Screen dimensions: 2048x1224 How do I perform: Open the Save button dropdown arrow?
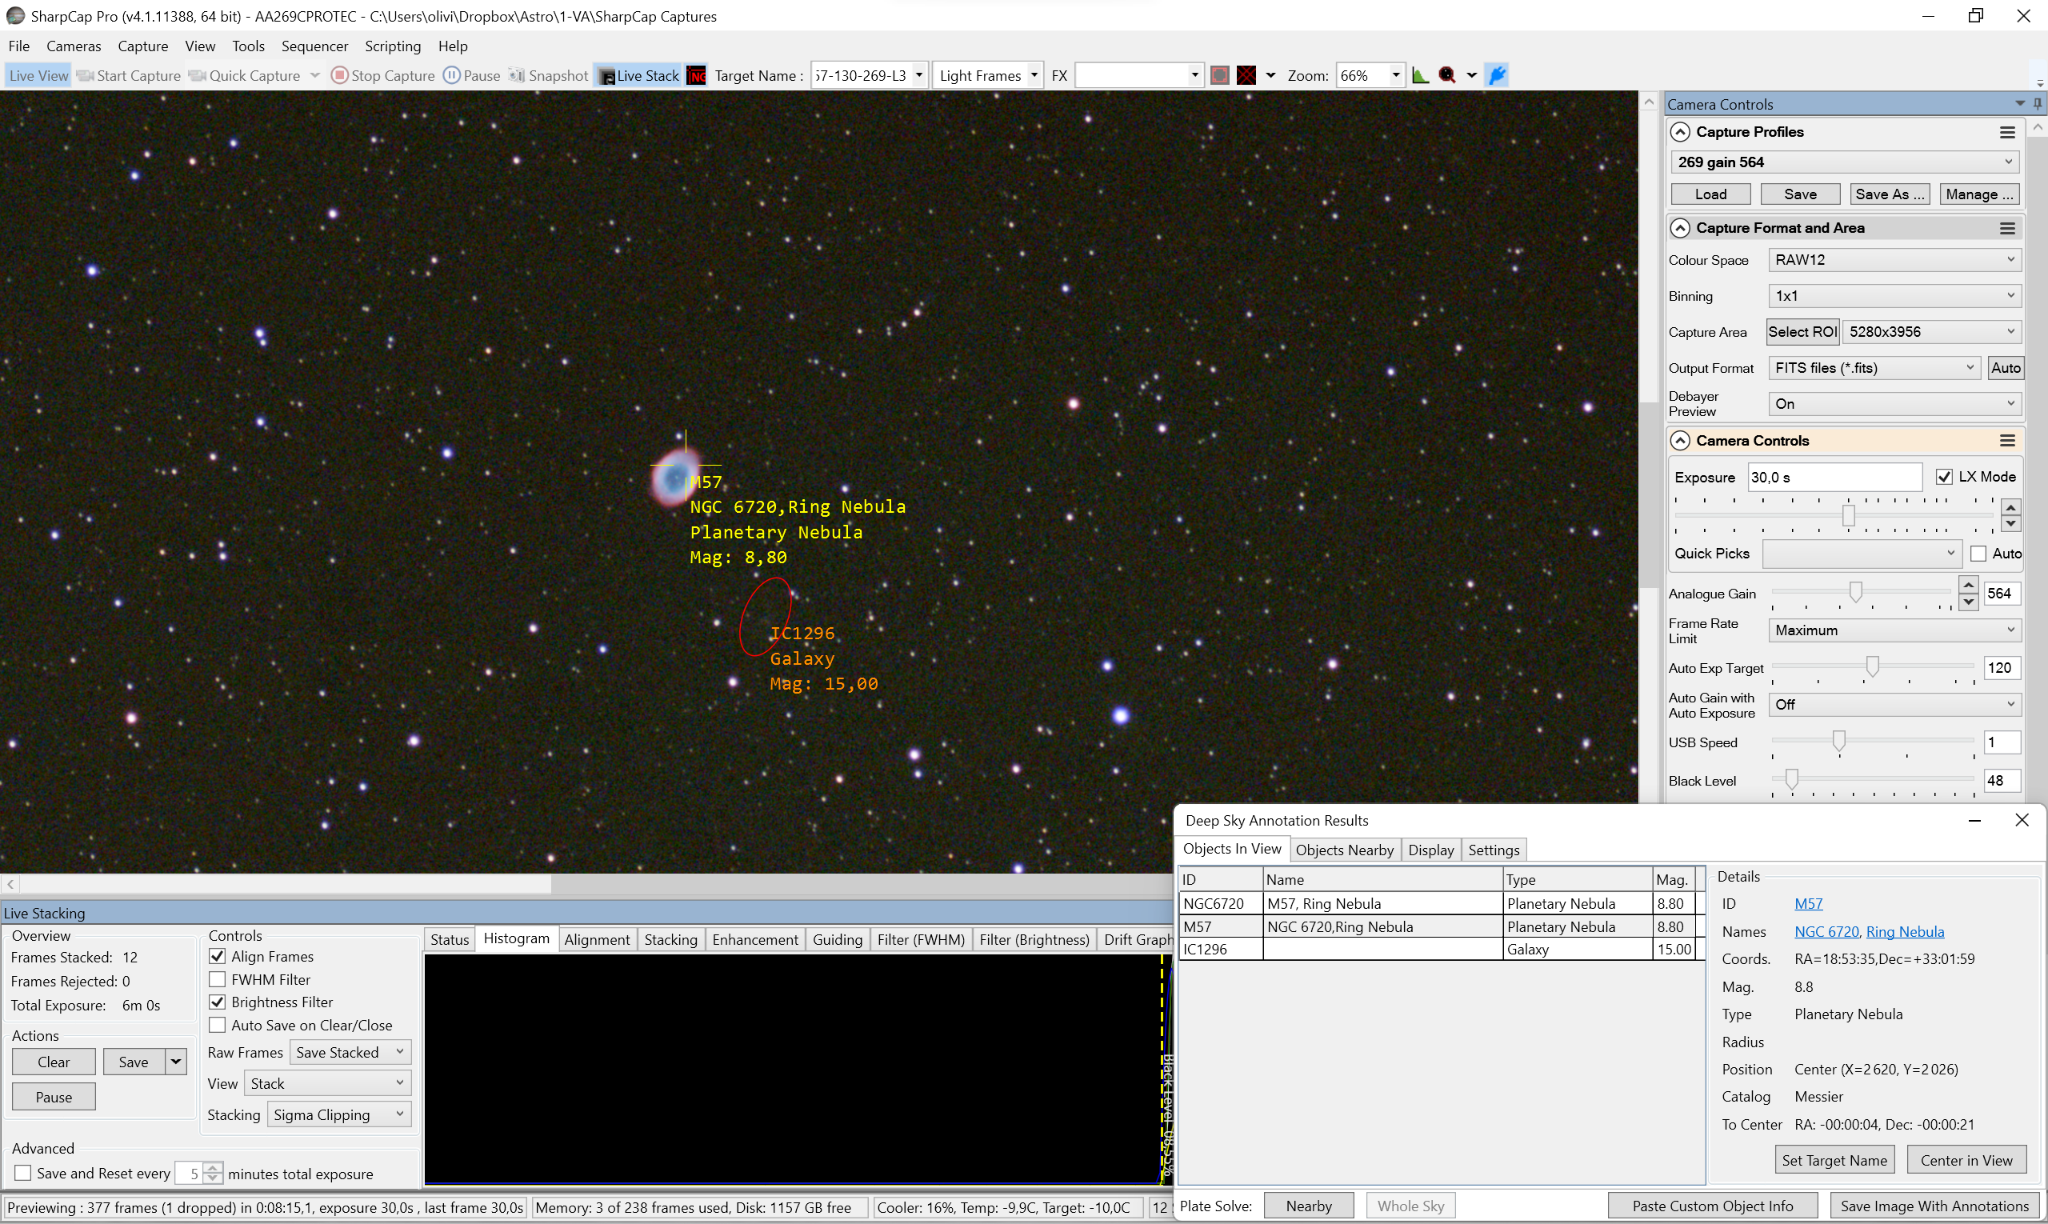(x=176, y=1062)
